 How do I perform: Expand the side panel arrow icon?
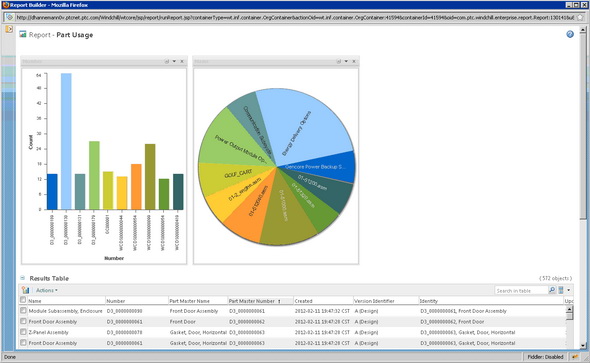pyautogui.click(x=9, y=29)
